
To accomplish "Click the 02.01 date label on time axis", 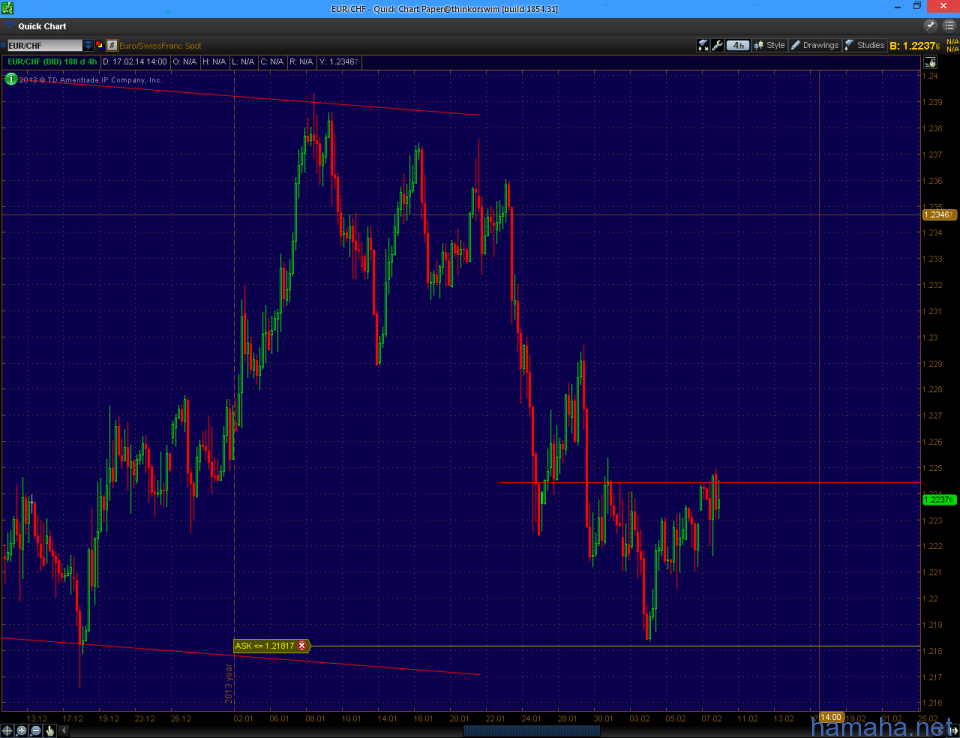I will click(243, 718).
